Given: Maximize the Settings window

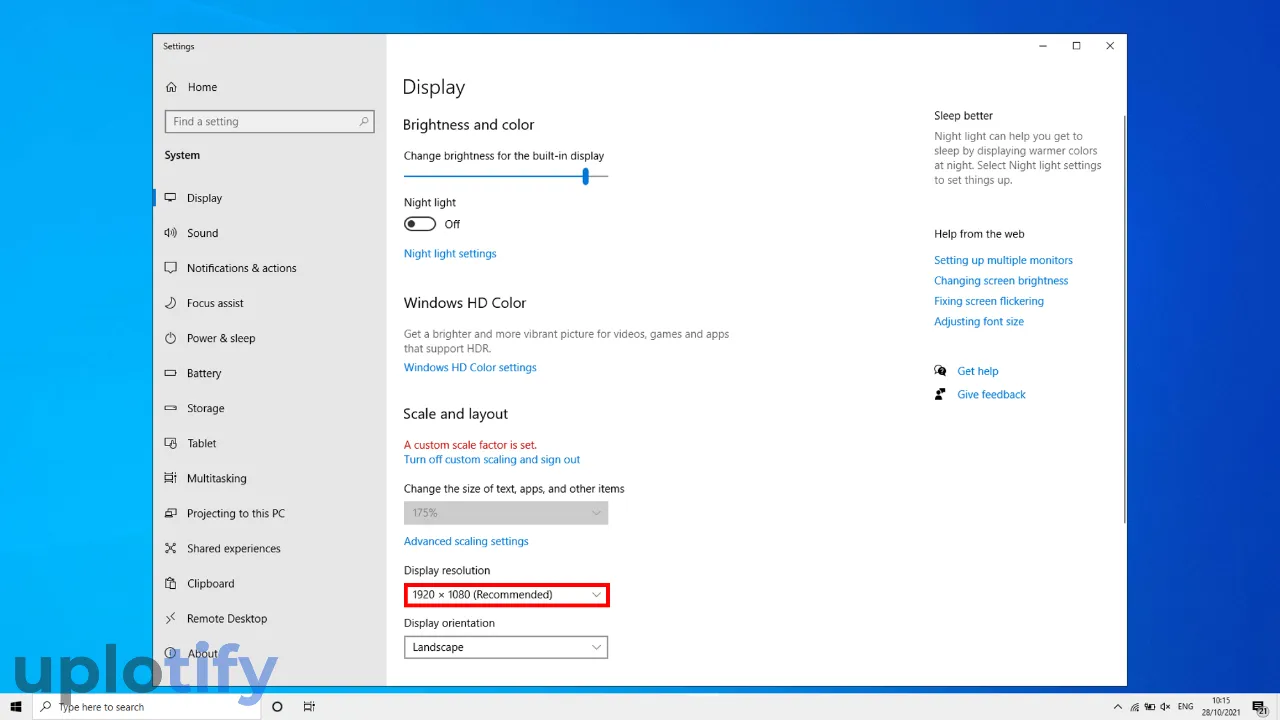Looking at the screenshot, I should pos(1076,46).
